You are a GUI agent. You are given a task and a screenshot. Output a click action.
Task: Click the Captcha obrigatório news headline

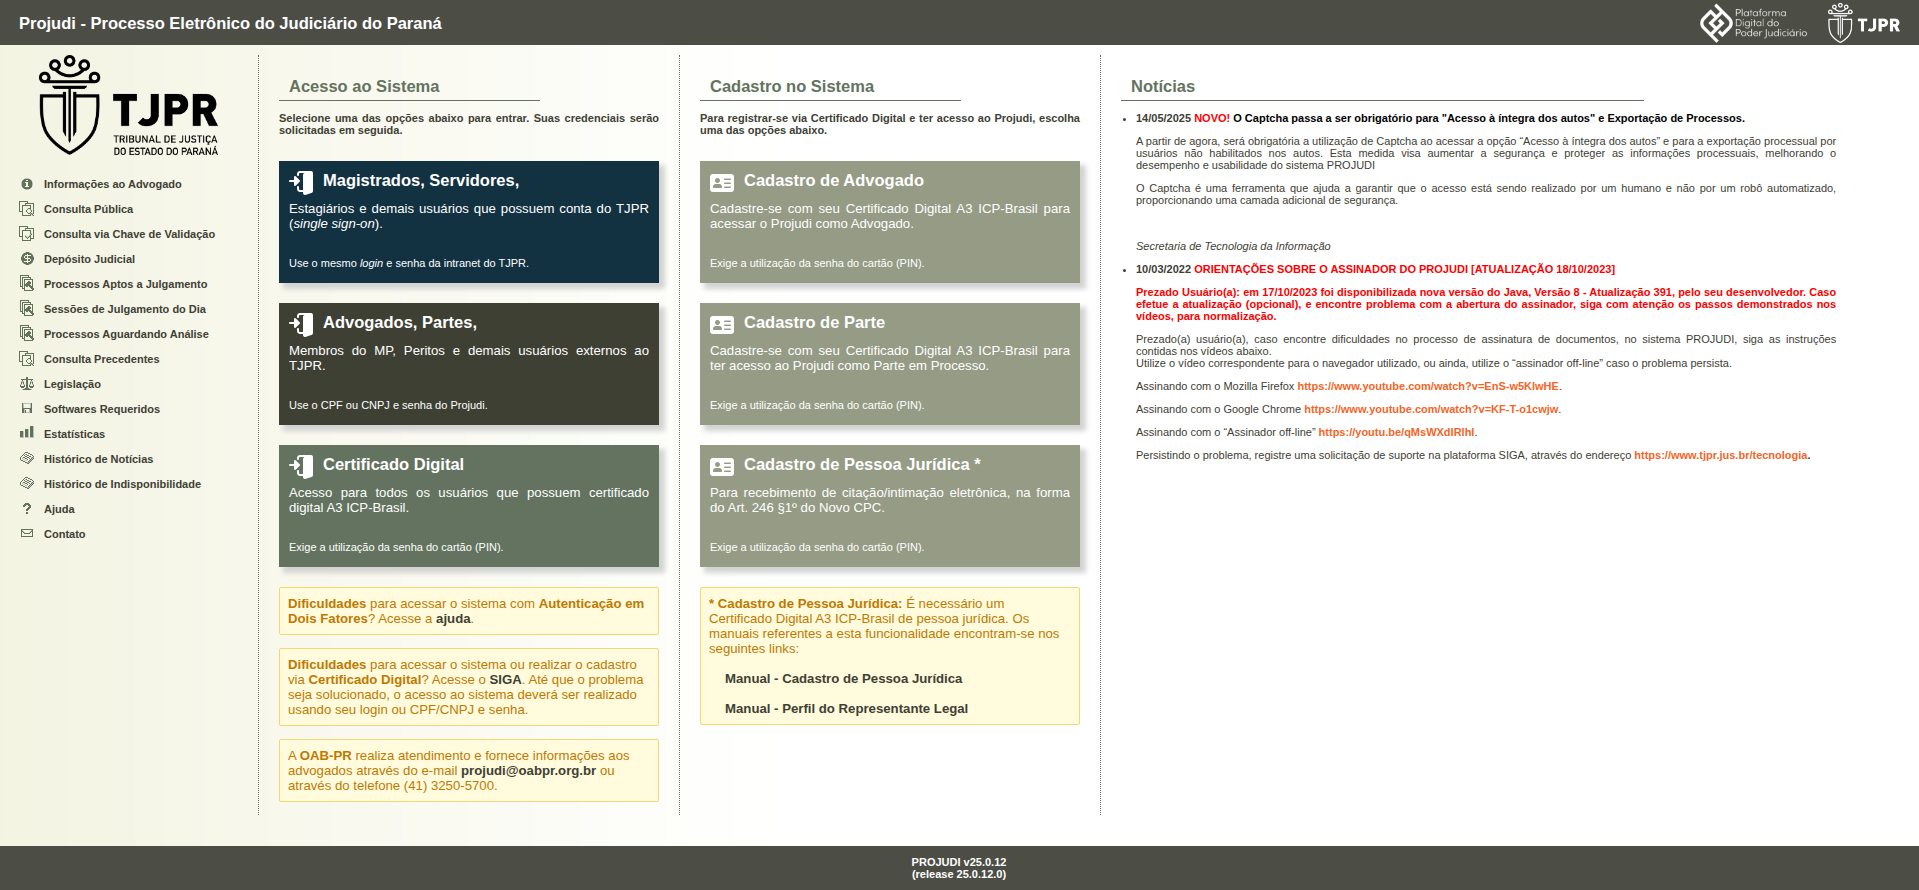pos(1488,118)
